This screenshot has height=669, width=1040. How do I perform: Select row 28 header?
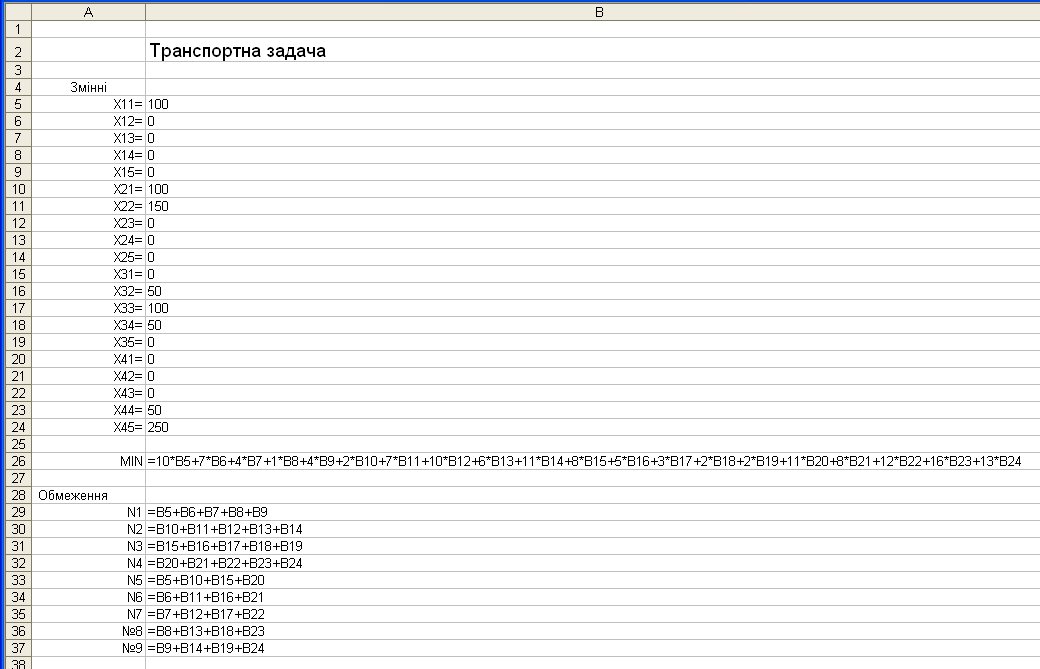pos(19,495)
